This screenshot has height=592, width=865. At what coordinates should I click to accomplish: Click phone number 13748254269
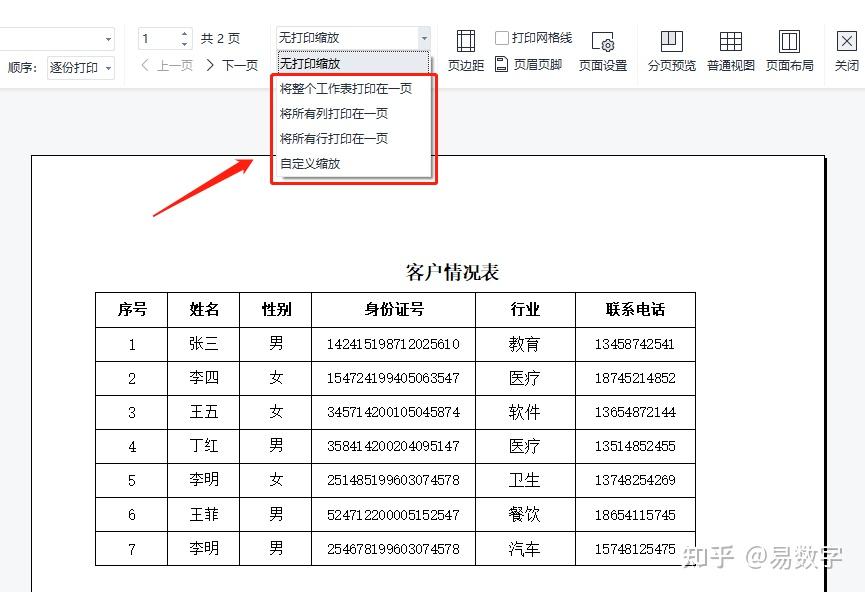pyautogui.click(x=635, y=480)
